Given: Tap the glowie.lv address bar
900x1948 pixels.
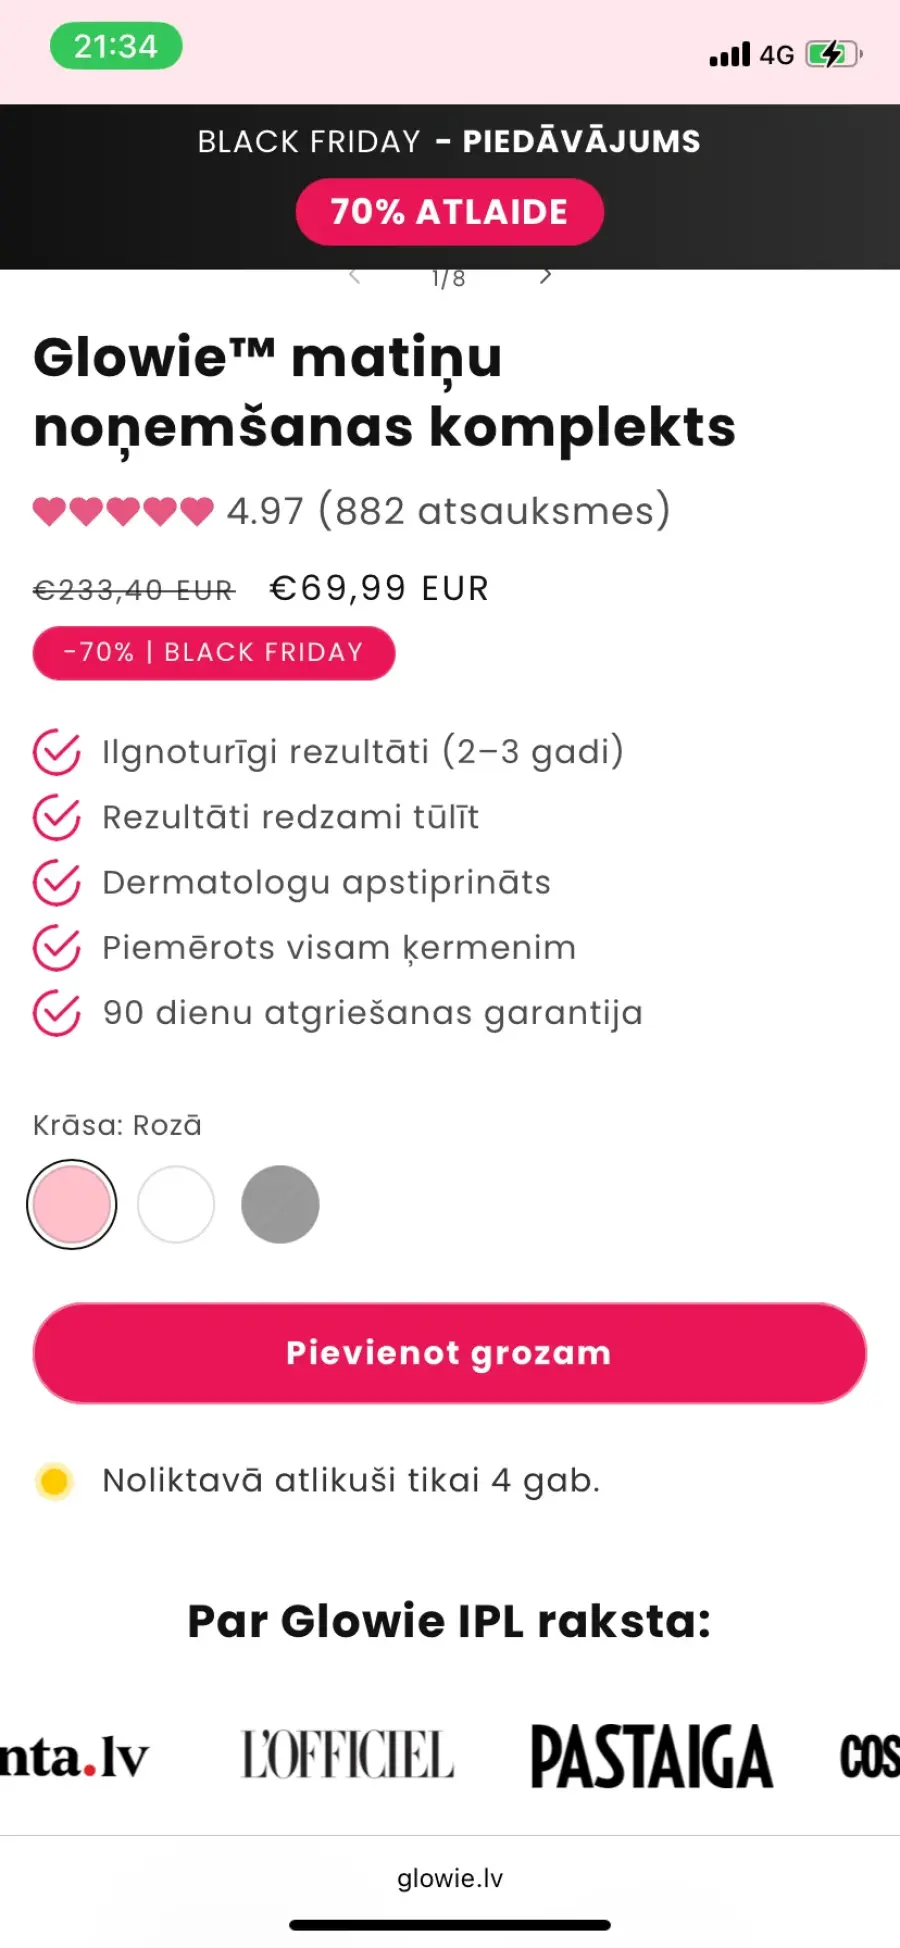Looking at the screenshot, I should pos(449,1878).
